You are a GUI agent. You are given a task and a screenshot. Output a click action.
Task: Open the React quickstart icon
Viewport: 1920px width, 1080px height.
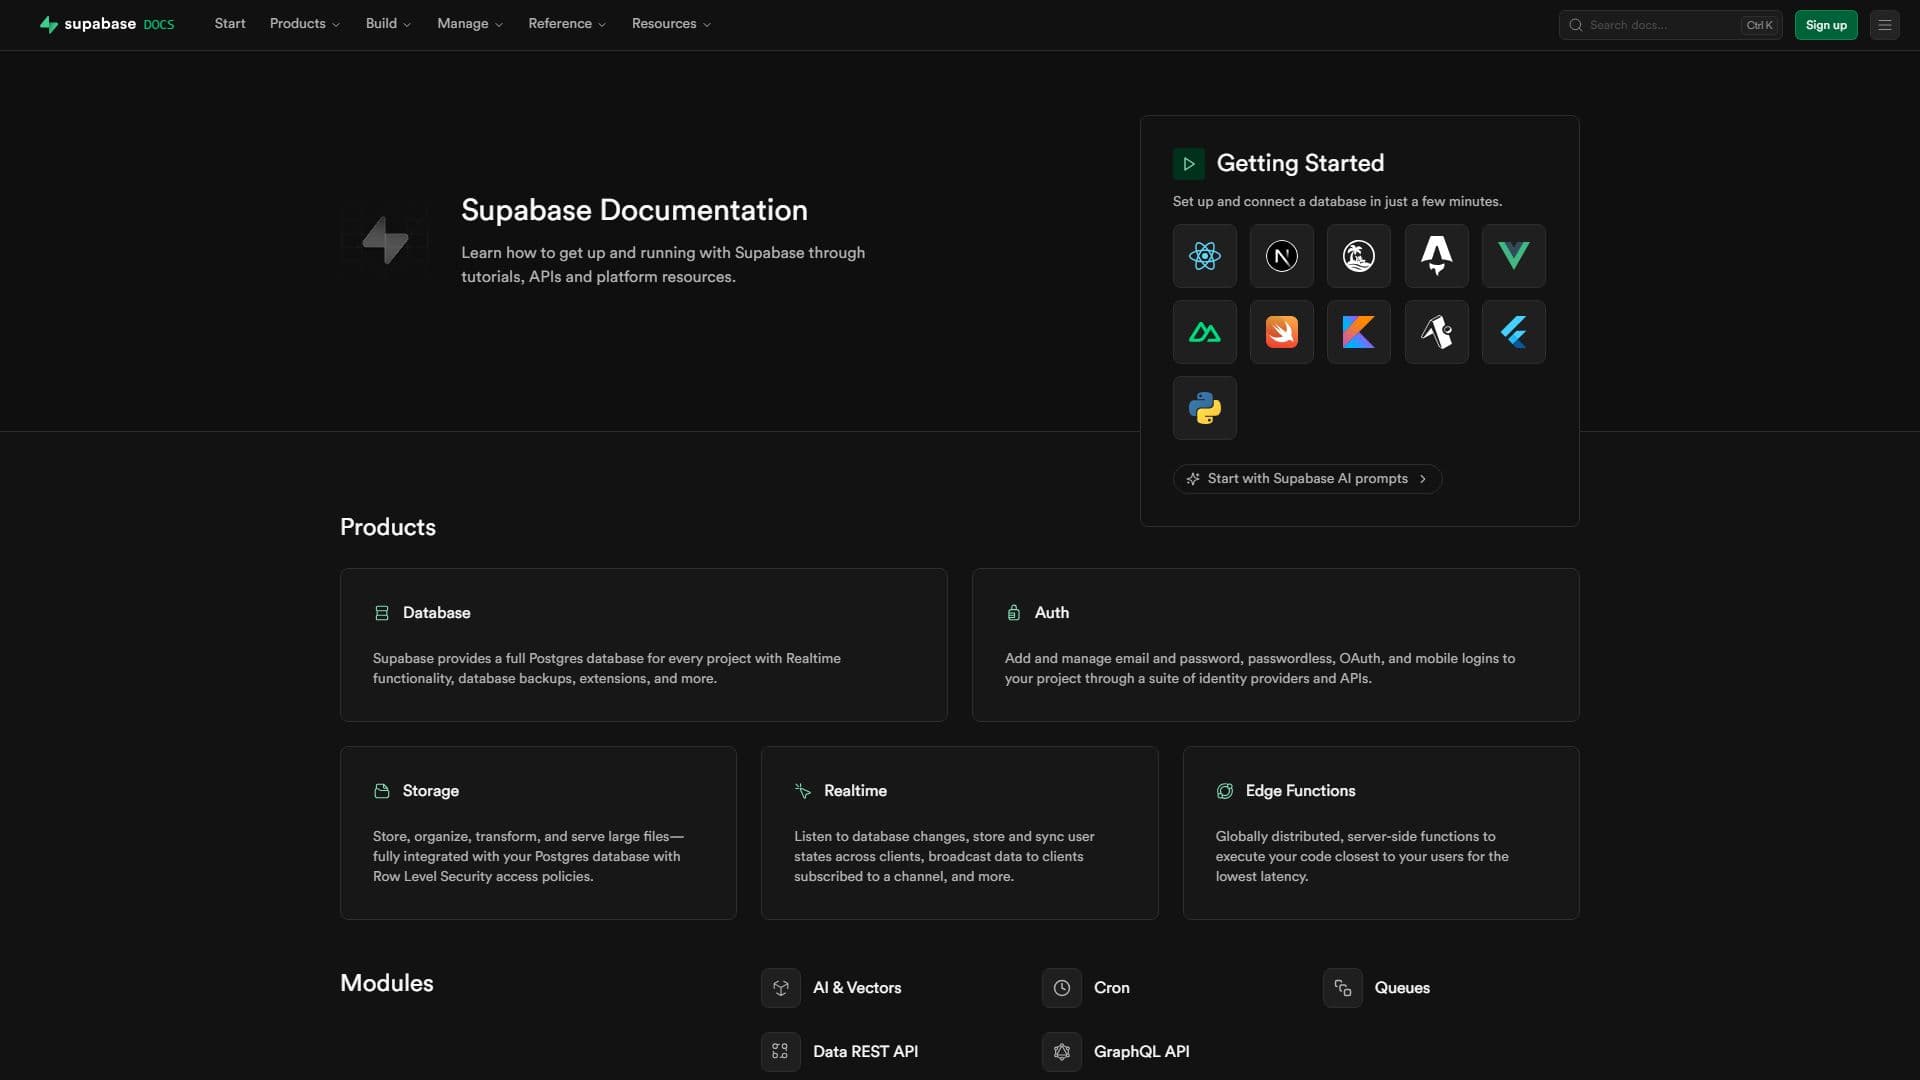[1204, 256]
